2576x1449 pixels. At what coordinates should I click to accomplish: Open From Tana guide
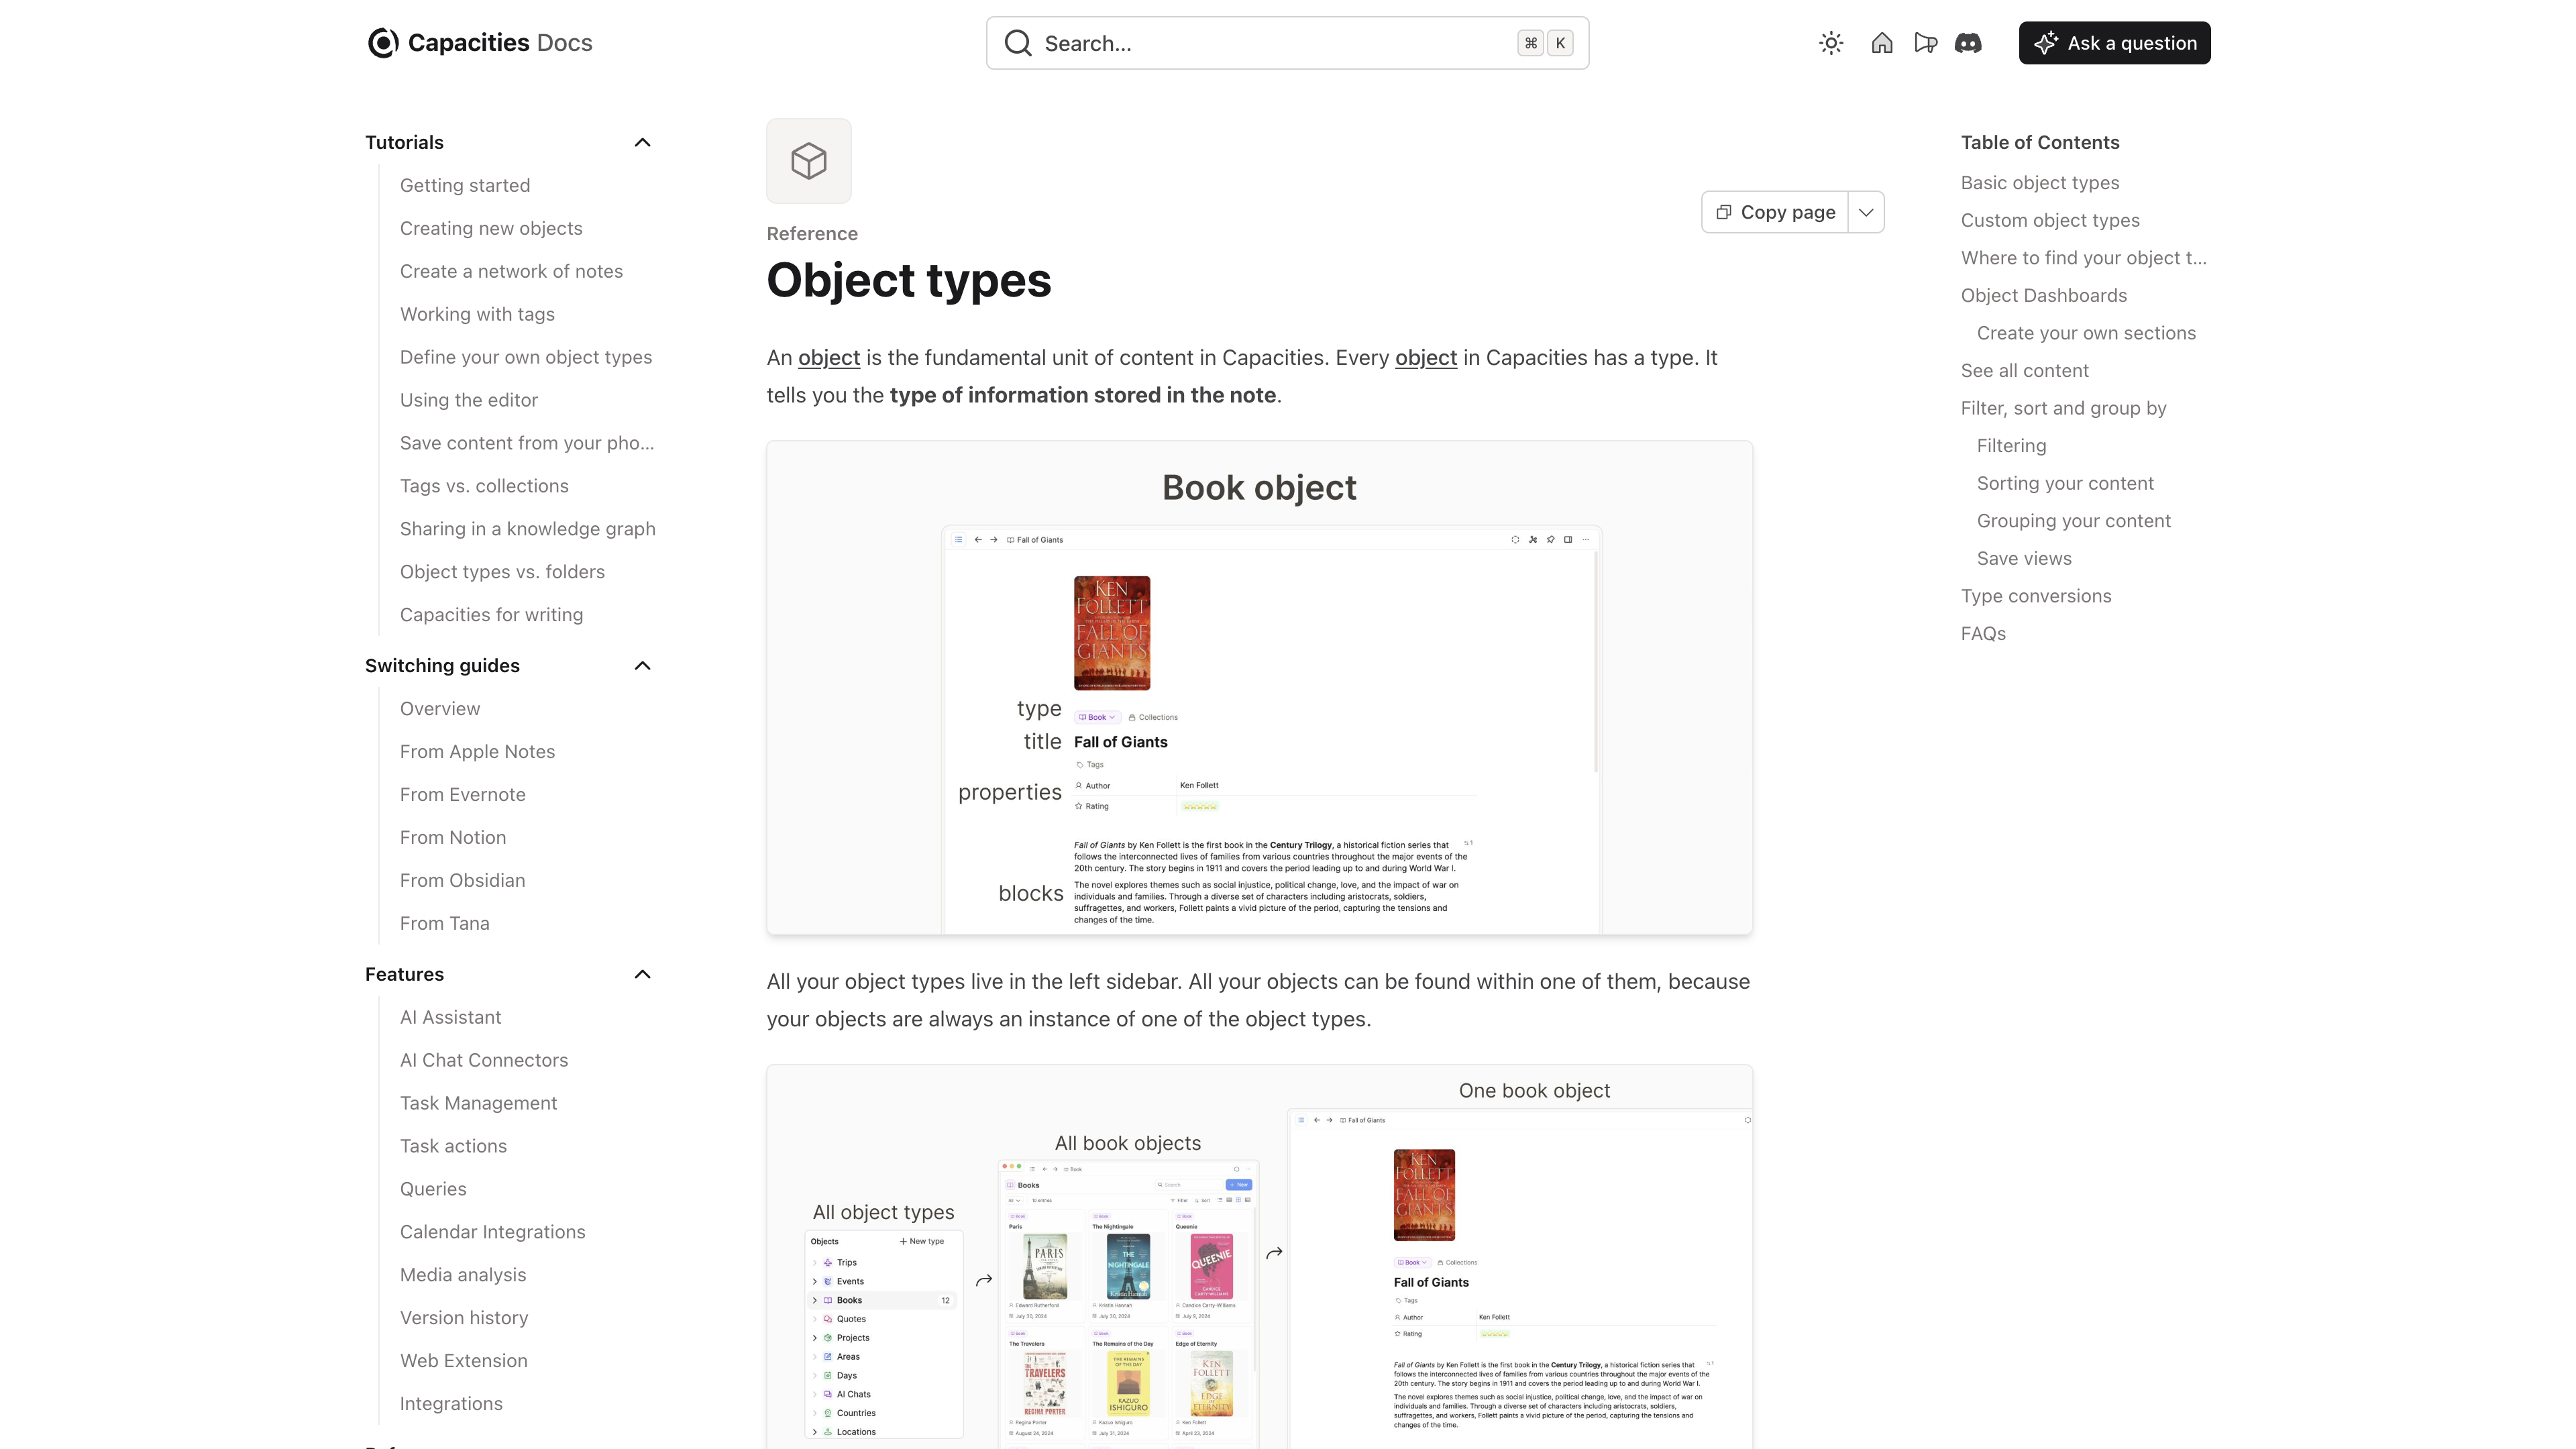pyautogui.click(x=445, y=924)
